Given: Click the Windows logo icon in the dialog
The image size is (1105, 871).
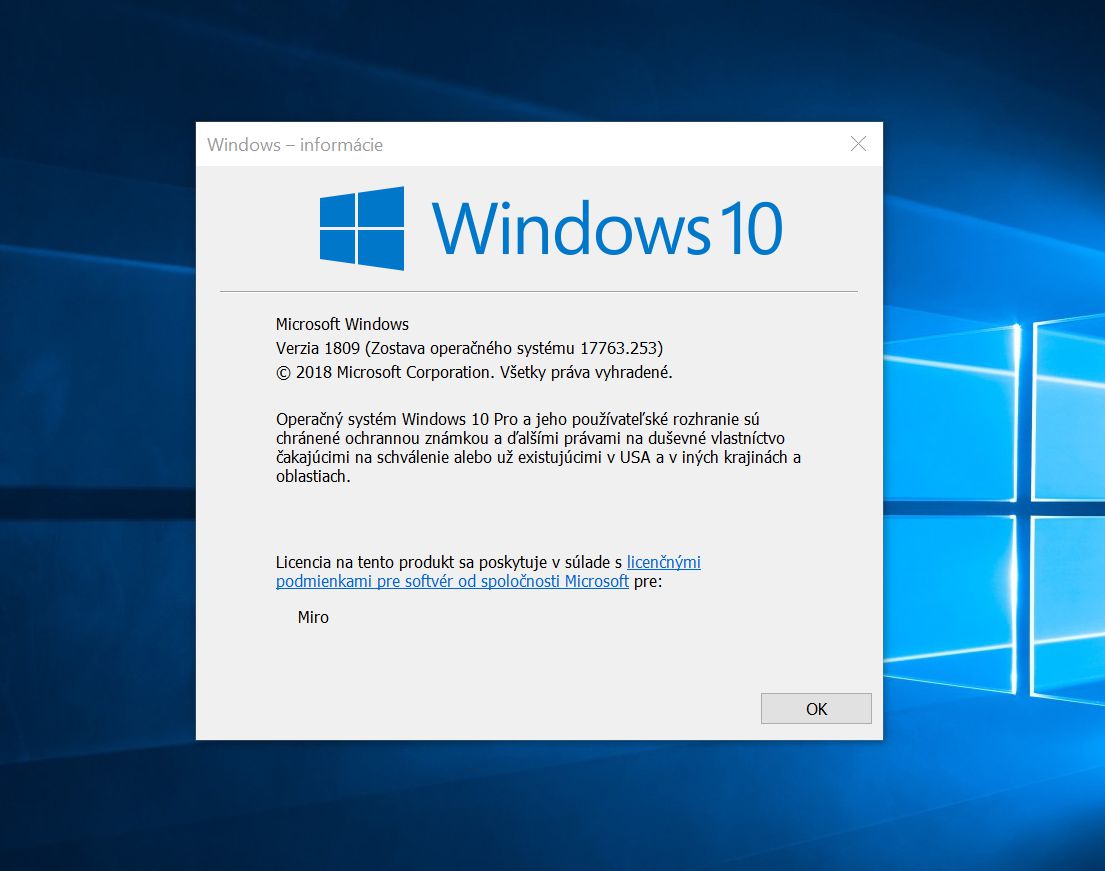Looking at the screenshot, I should pyautogui.click(x=362, y=228).
